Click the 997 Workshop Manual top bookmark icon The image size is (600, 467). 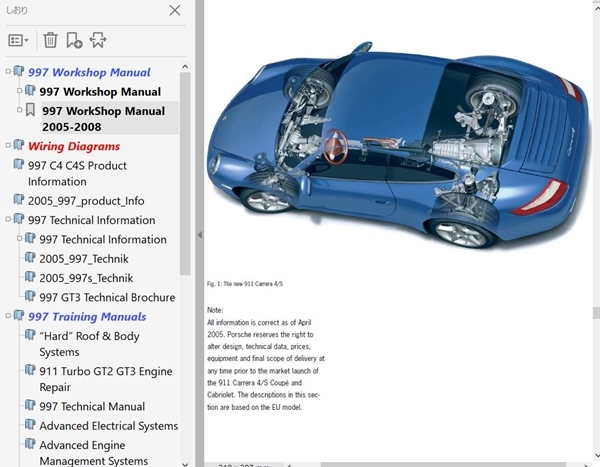click(19, 71)
